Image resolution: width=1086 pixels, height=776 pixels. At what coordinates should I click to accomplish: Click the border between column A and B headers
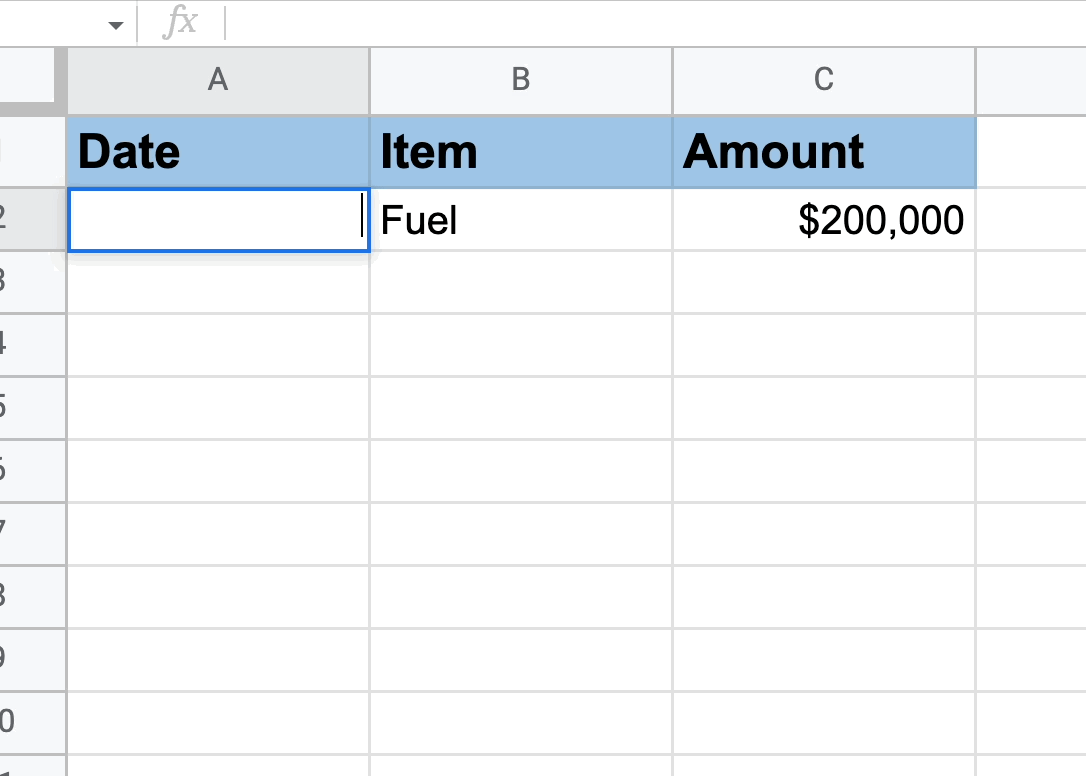click(370, 80)
